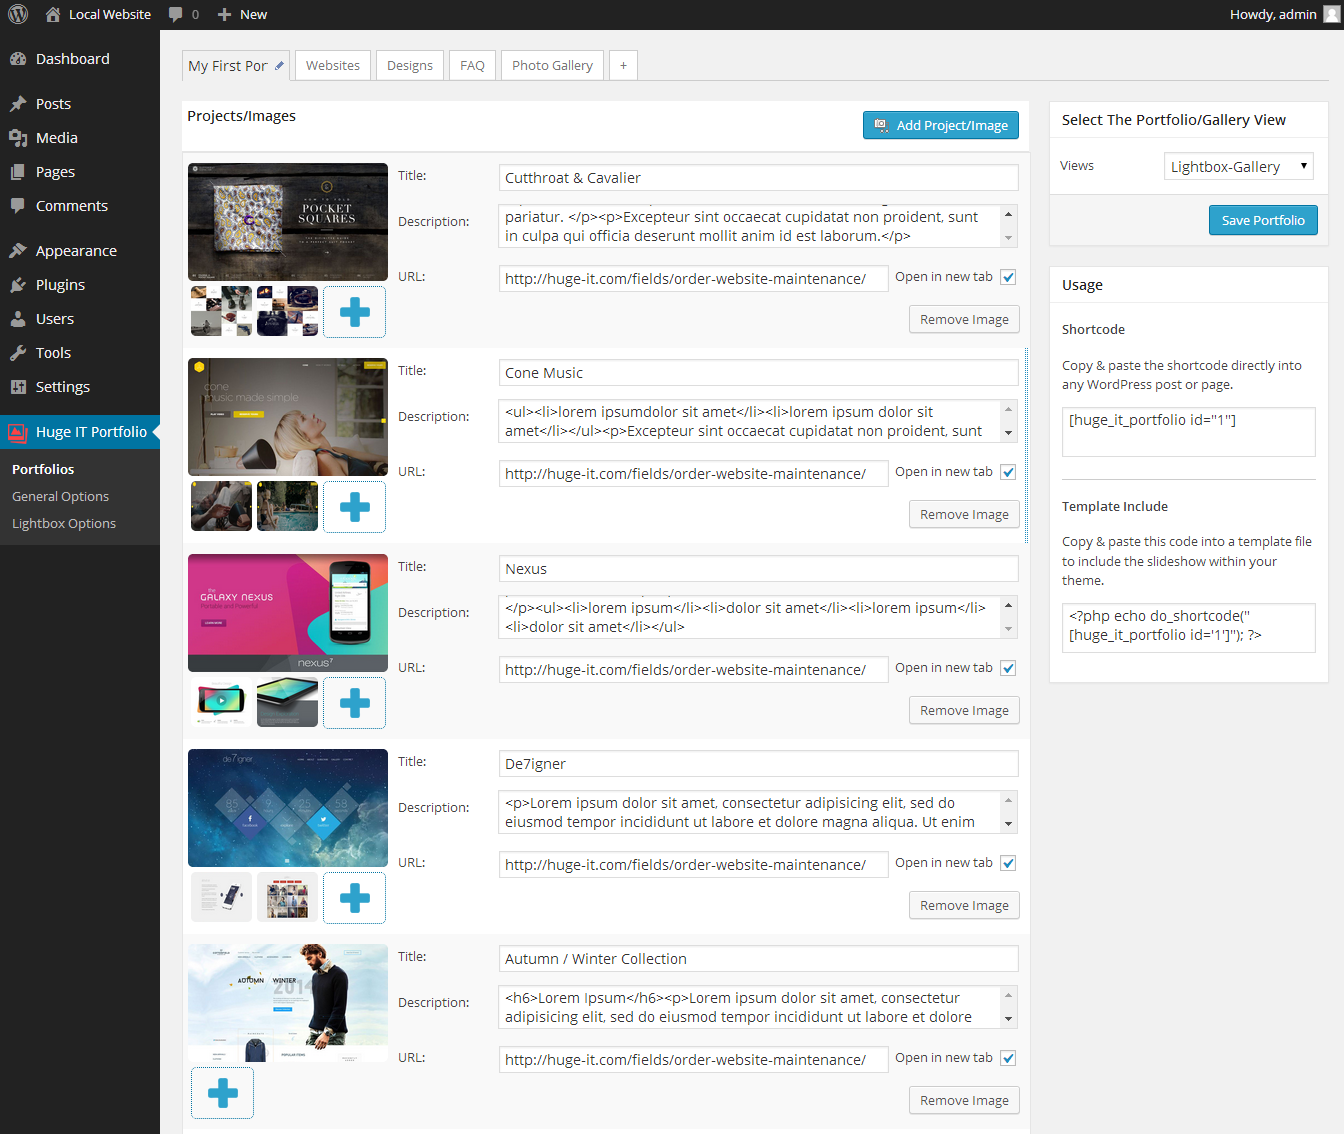Select the Galaxy Nexus main thumbnail
Viewport: 1344px width, 1134px height.
point(288,613)
